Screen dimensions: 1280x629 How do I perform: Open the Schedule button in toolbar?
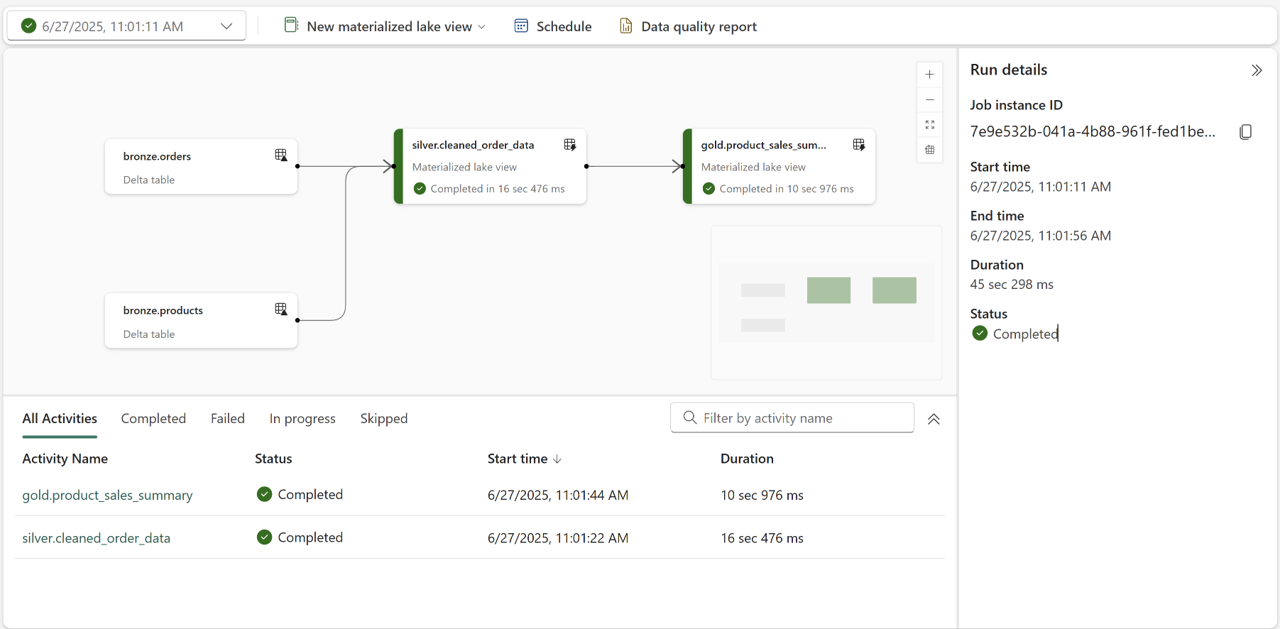(553, 26)
